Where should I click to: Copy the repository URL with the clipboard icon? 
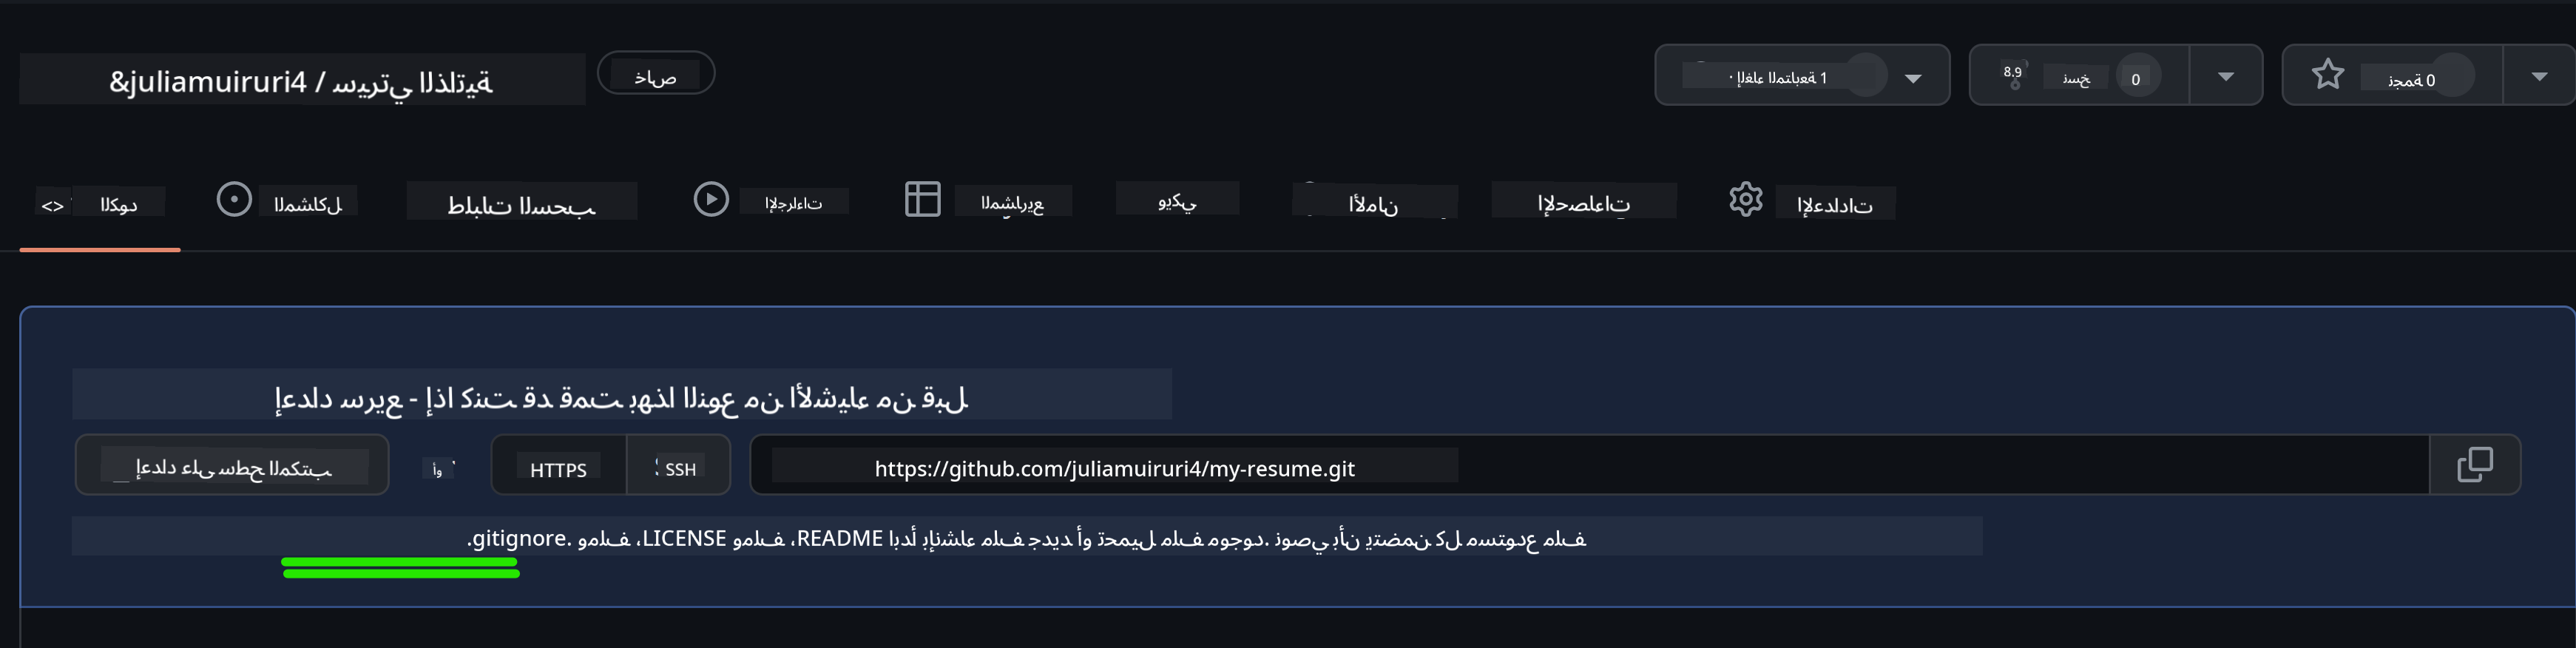(2475, 465)
